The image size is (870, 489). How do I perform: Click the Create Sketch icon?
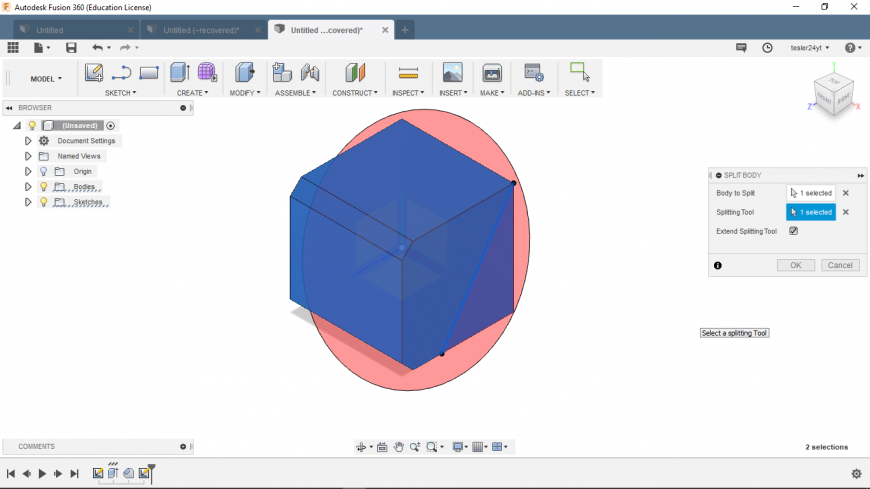click(x=94, y=72)
